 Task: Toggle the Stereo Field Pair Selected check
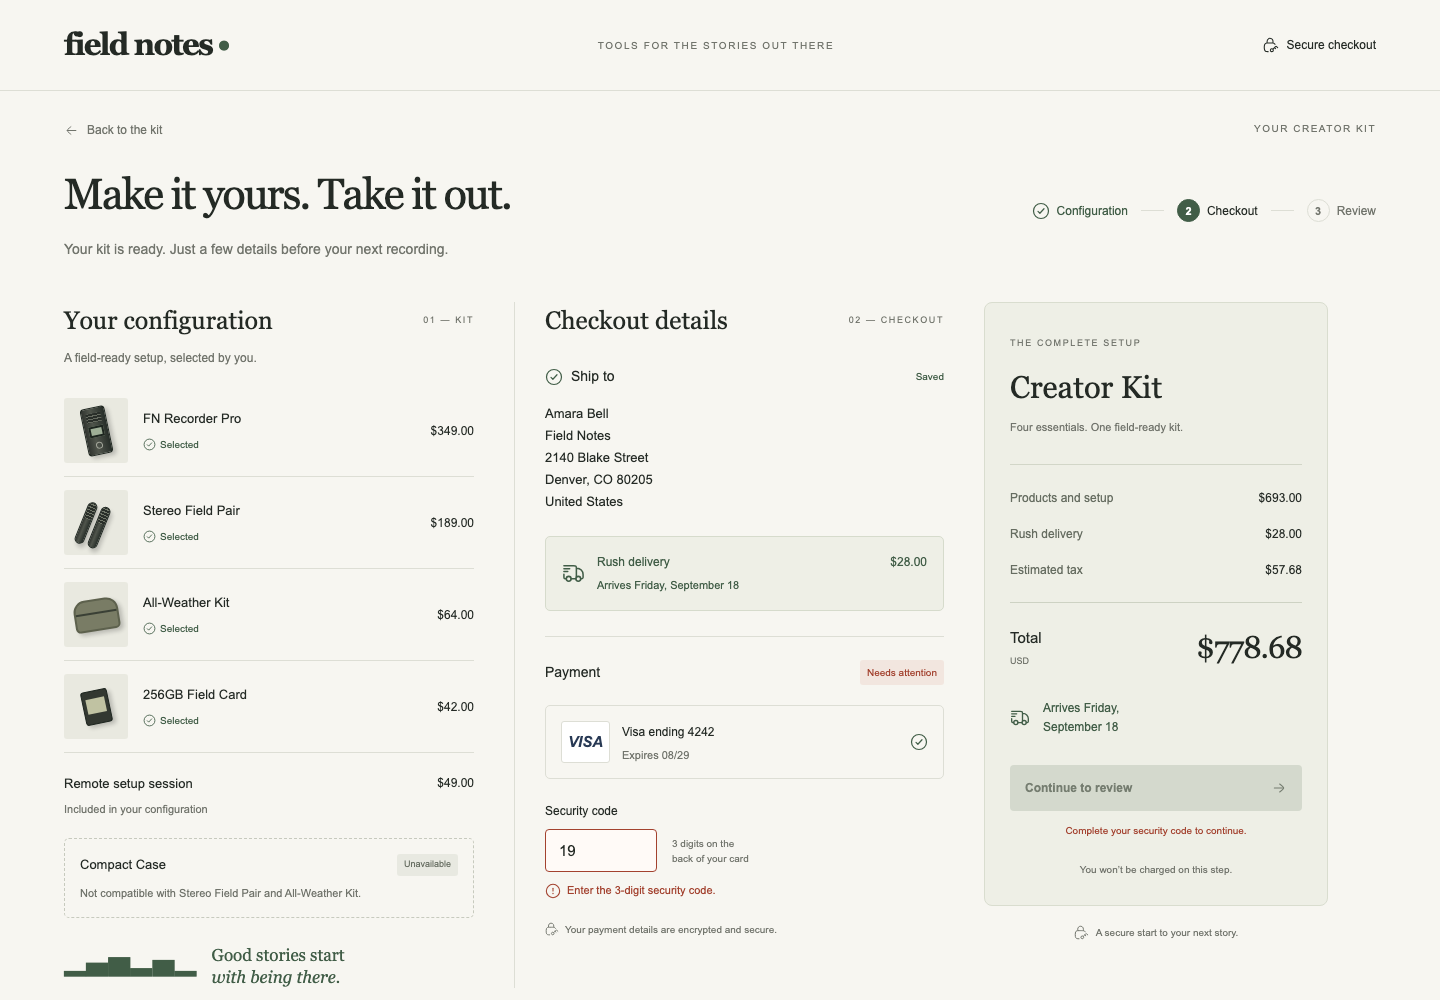pos(149,537)
